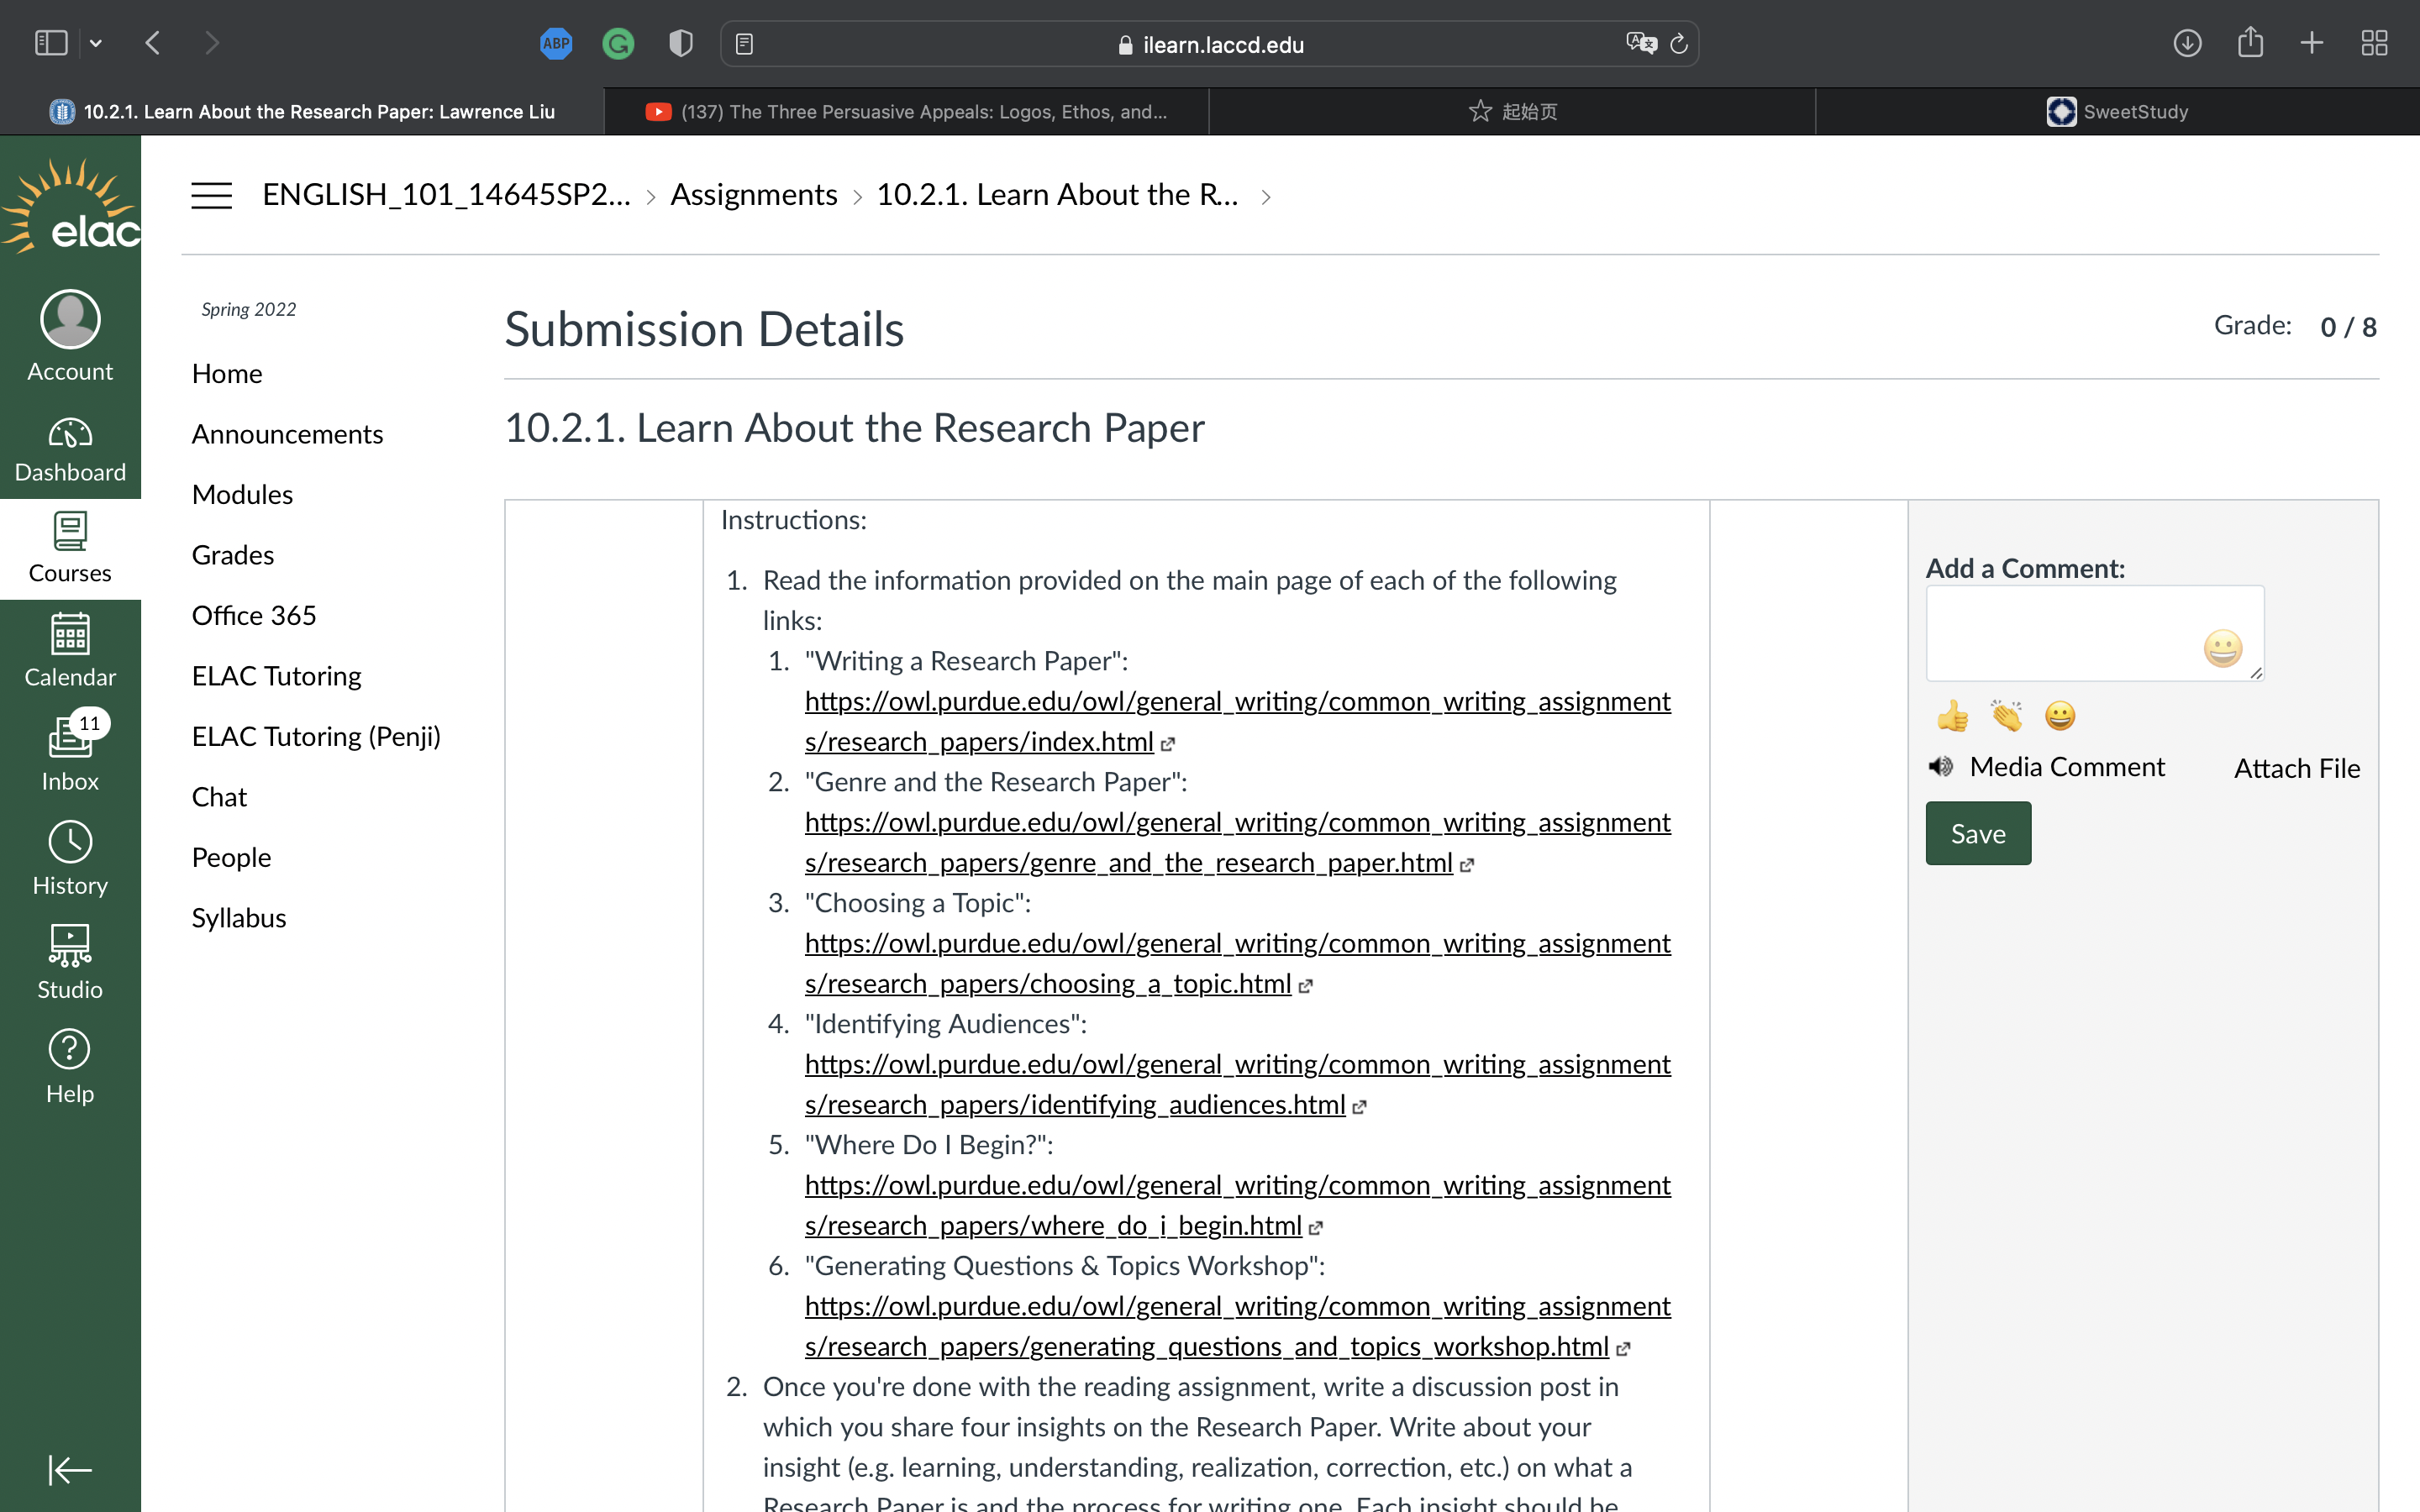Open the generating_questions_and_topics_workshop.html link
The height and width of the screenshot is (1512, 2420).
click(1238, 1326)
